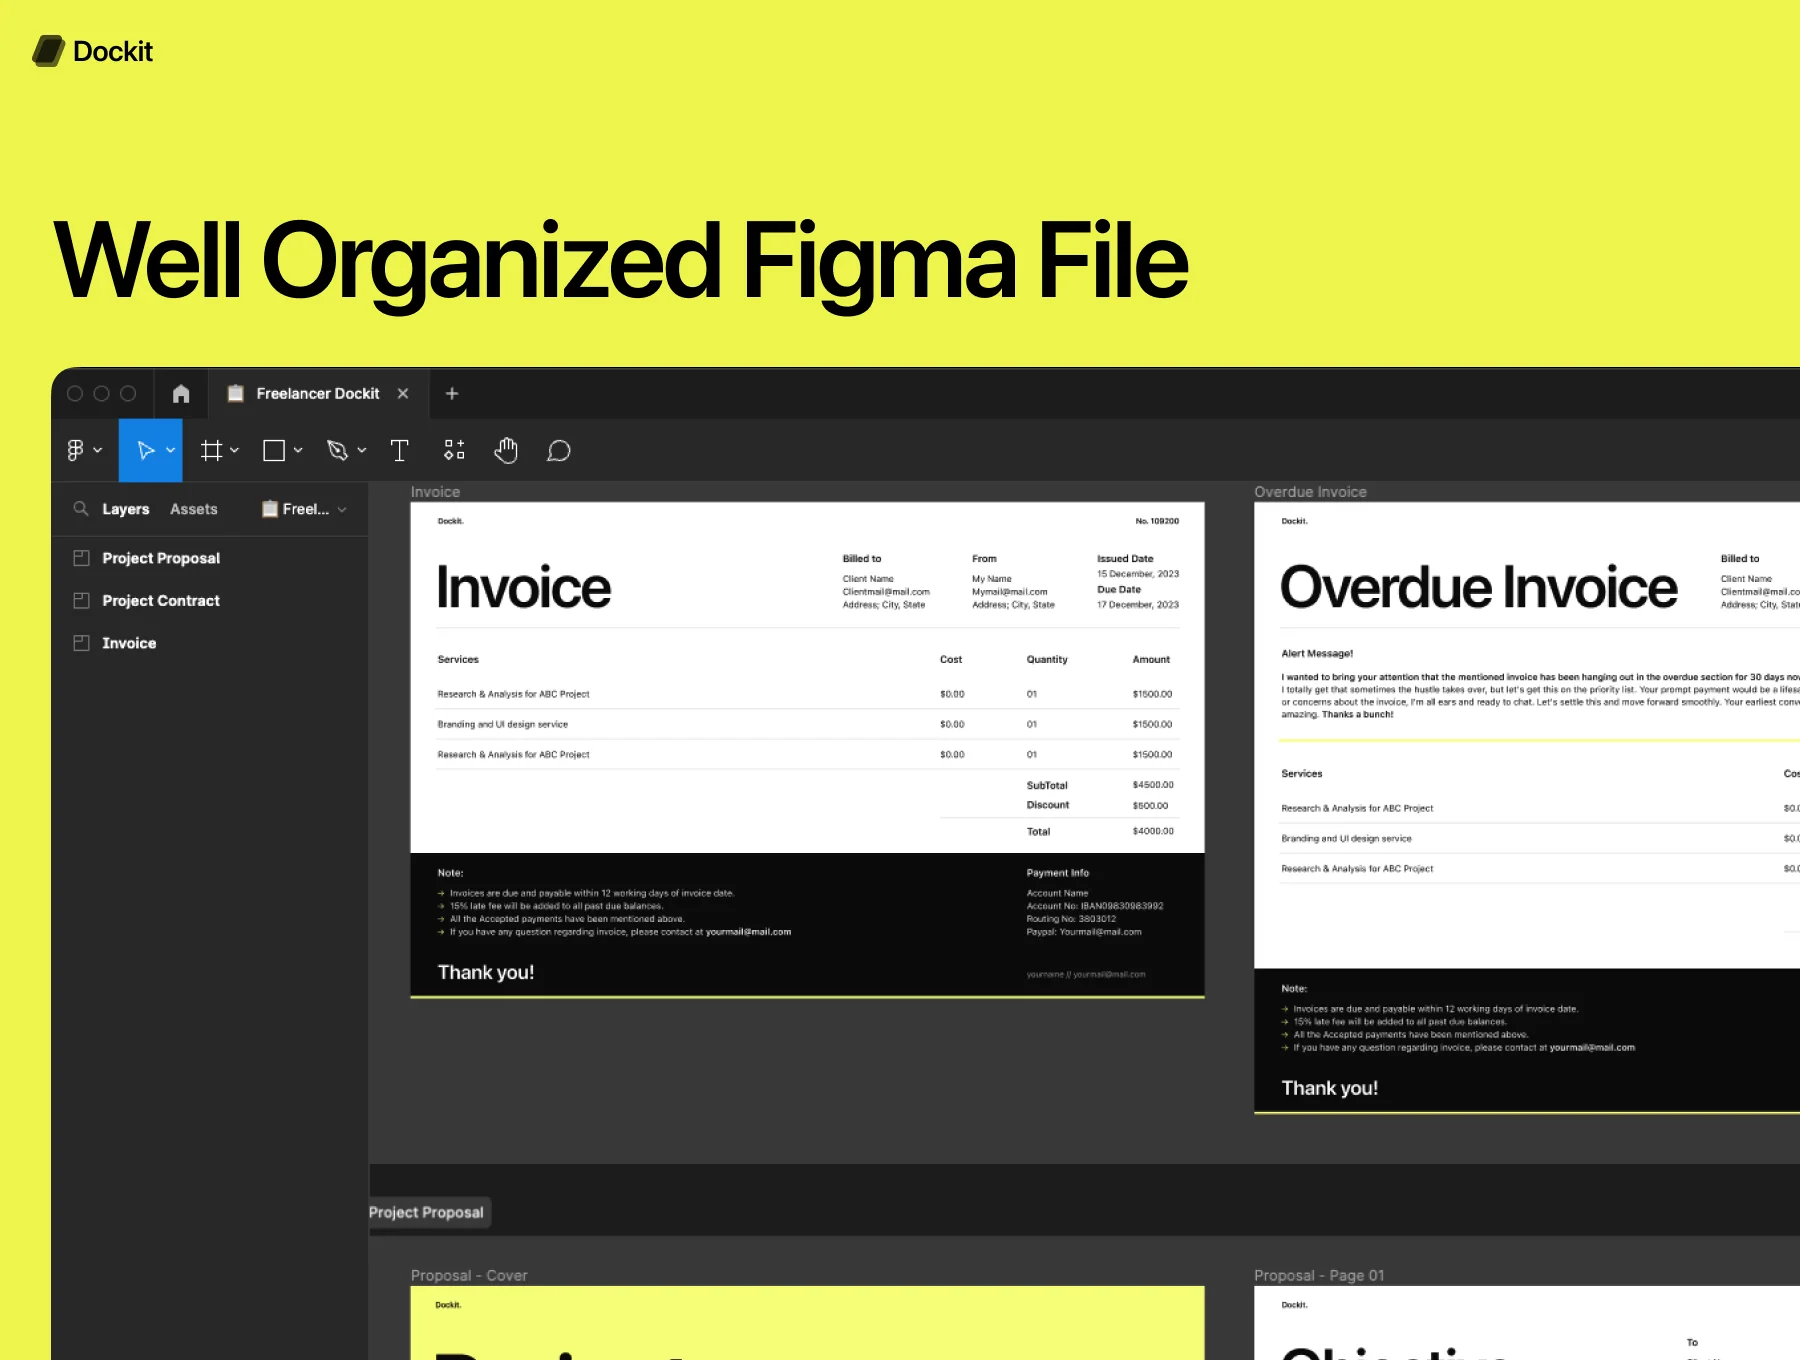Click the large Invoice heading in frame
This screenshot has height=1360, width=1800.
[524, 587]
